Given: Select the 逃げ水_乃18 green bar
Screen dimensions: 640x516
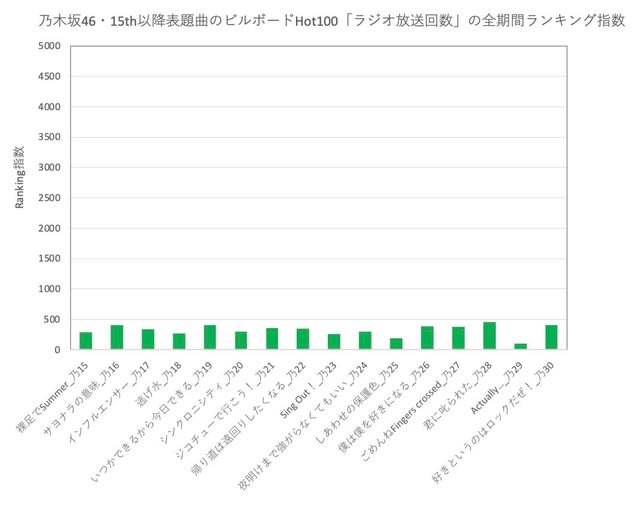Looking at the screenshot, I should point(179,341).
